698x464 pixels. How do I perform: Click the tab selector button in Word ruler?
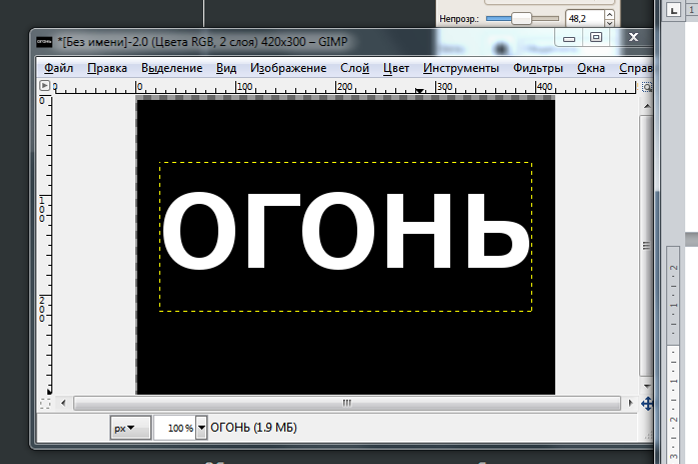[x=674, y=10]
